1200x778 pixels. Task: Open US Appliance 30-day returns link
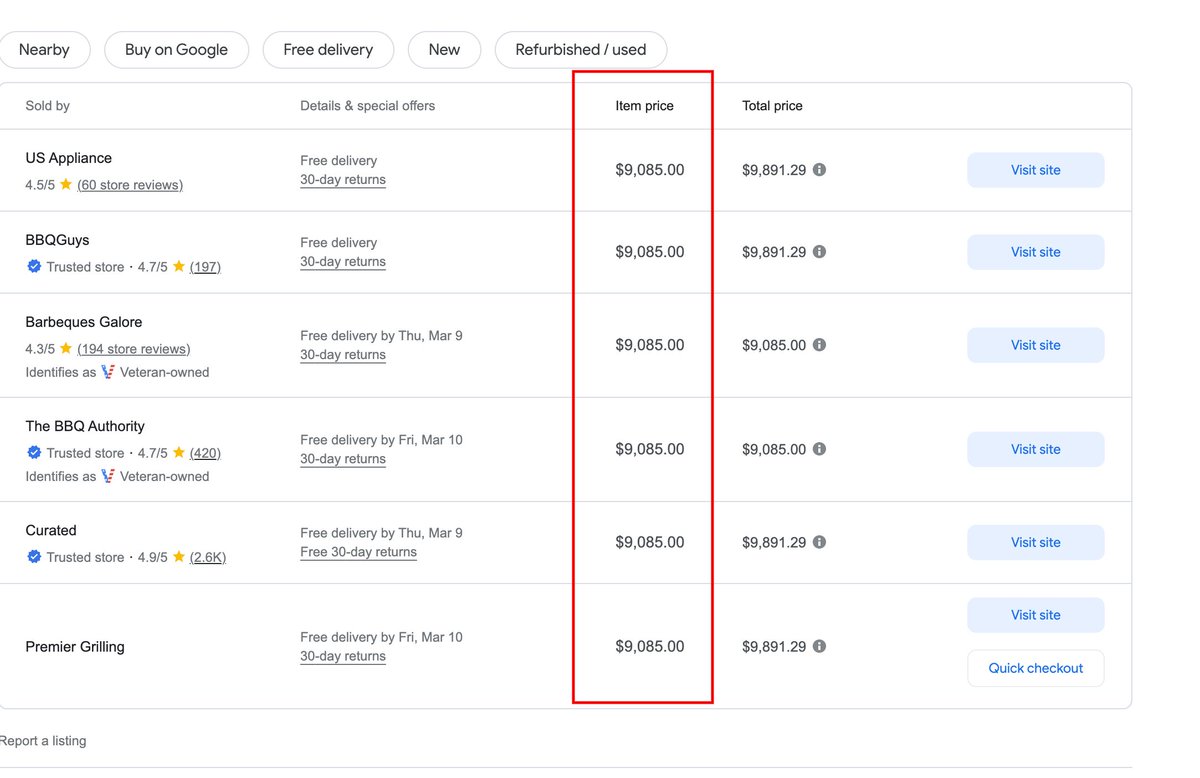pyautogui.click(x=343, y=180)
